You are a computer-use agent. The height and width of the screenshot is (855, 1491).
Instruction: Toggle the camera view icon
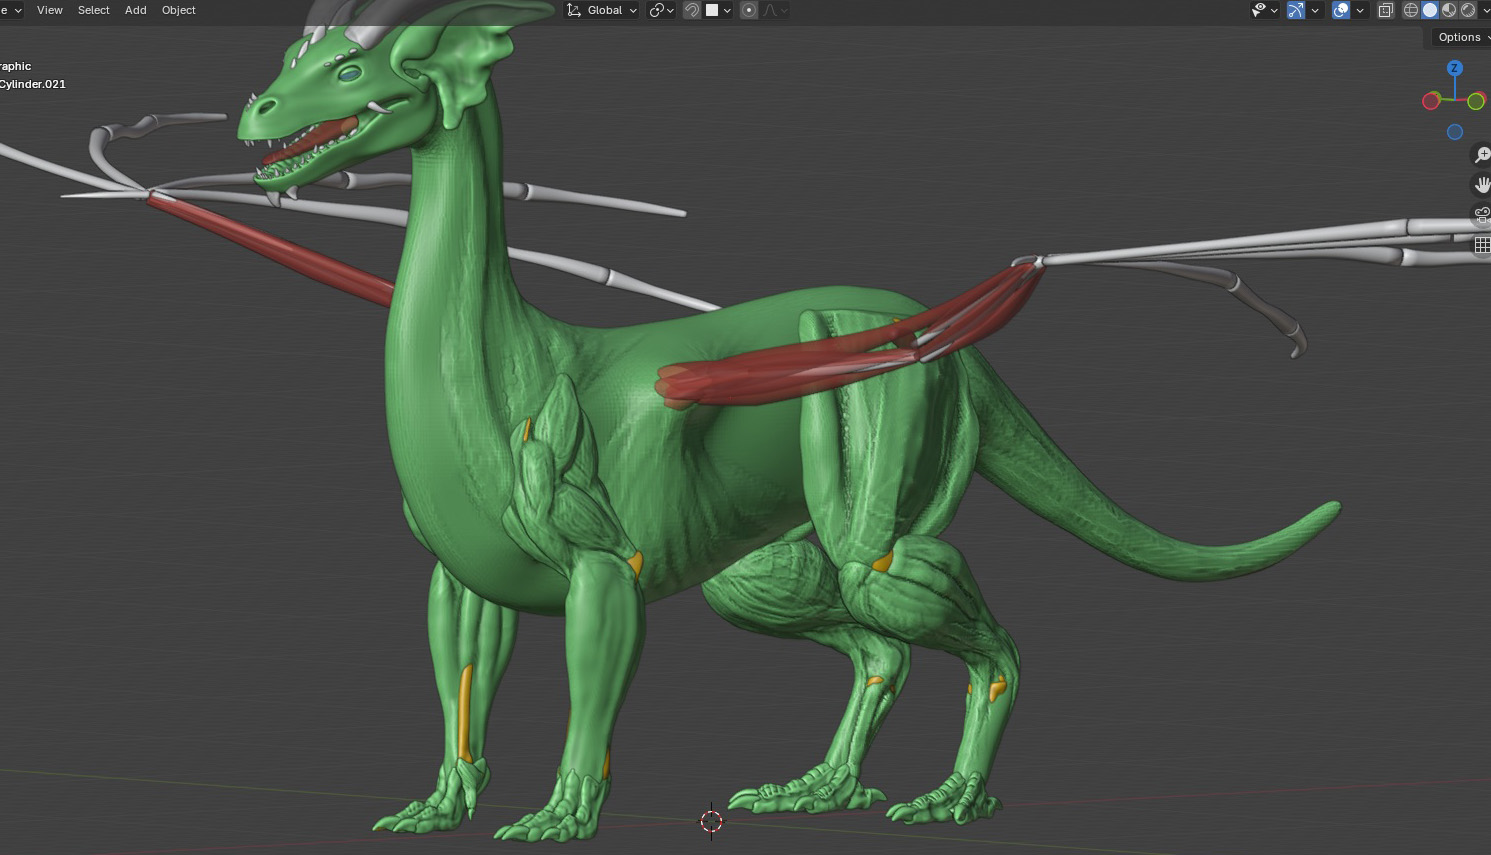pos(1481,215)
